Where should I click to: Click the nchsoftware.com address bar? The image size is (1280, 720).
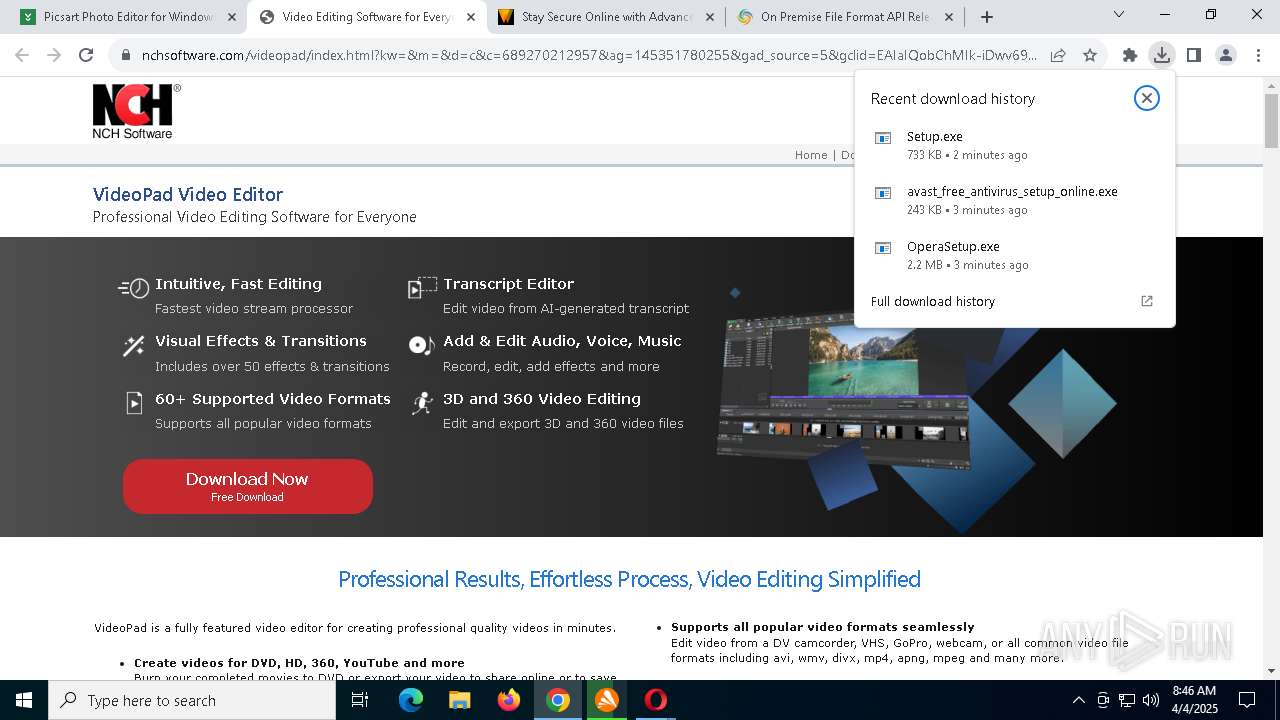(589, 55)
